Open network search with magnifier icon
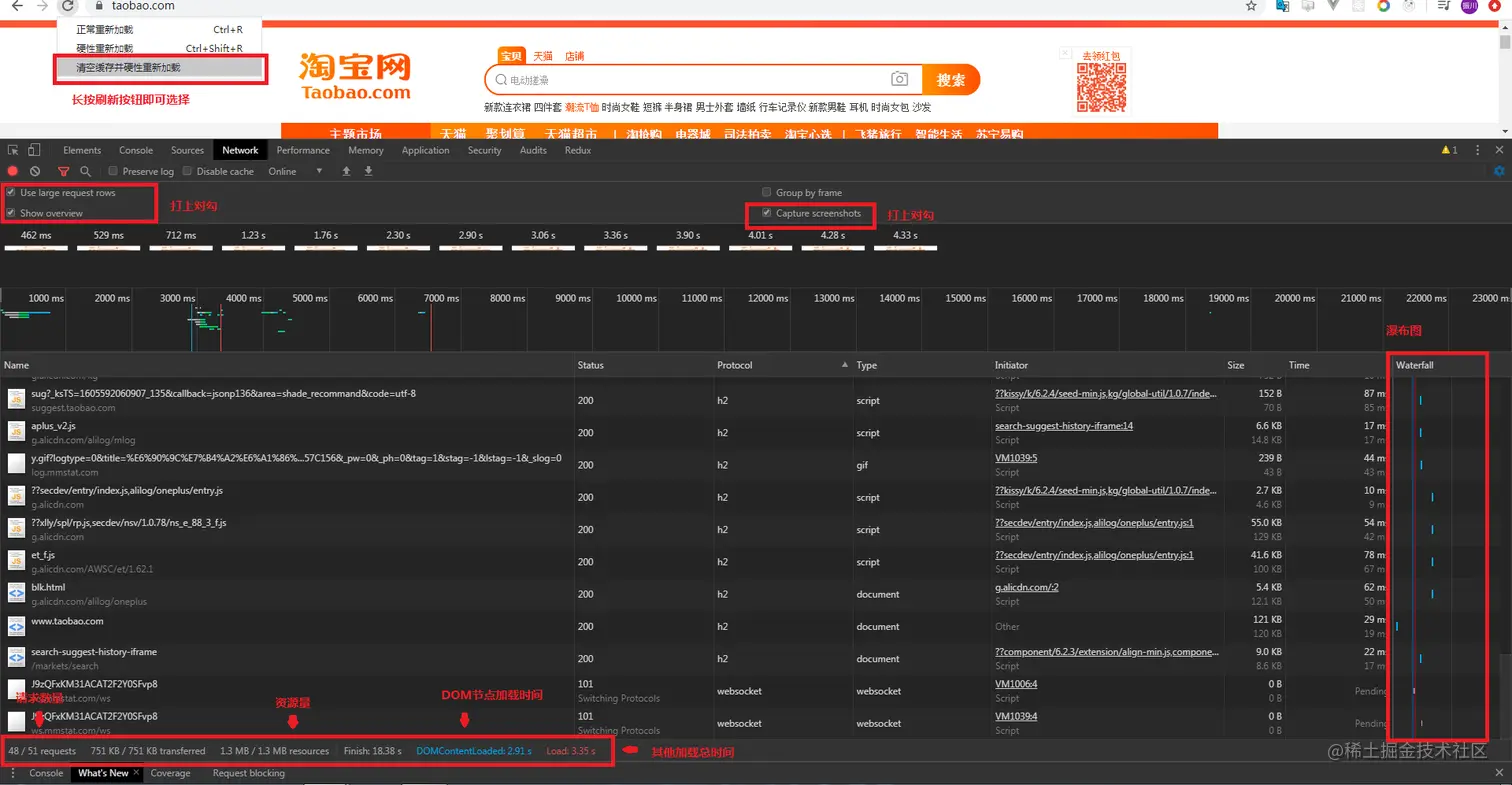1512x785 pixels. 86,171
